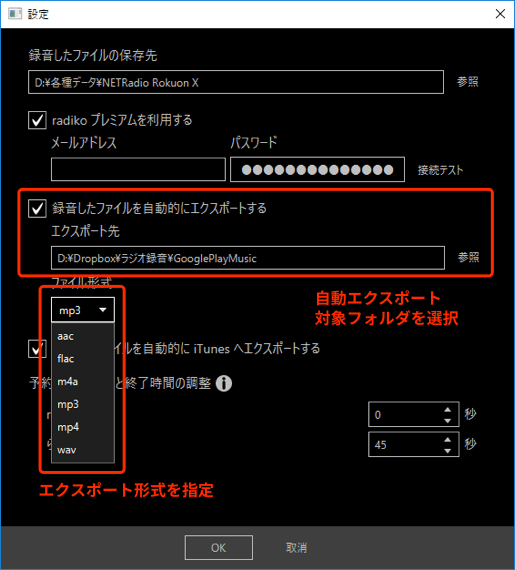The image size is (515, 570).
Task: Click 取消 to cancel the settings
Action: [x=297, y=547]
